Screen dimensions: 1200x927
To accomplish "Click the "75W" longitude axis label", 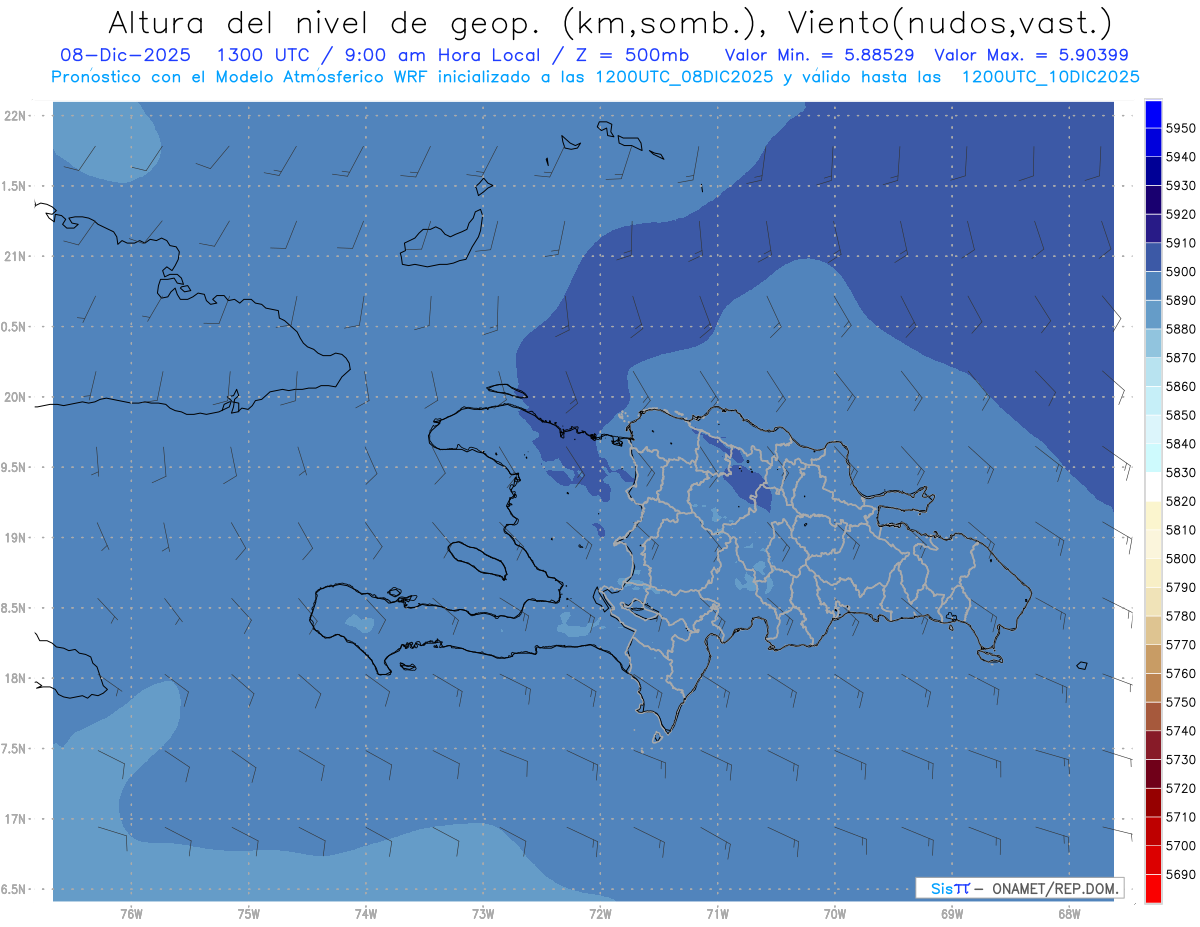I will [x=249, y=914].
